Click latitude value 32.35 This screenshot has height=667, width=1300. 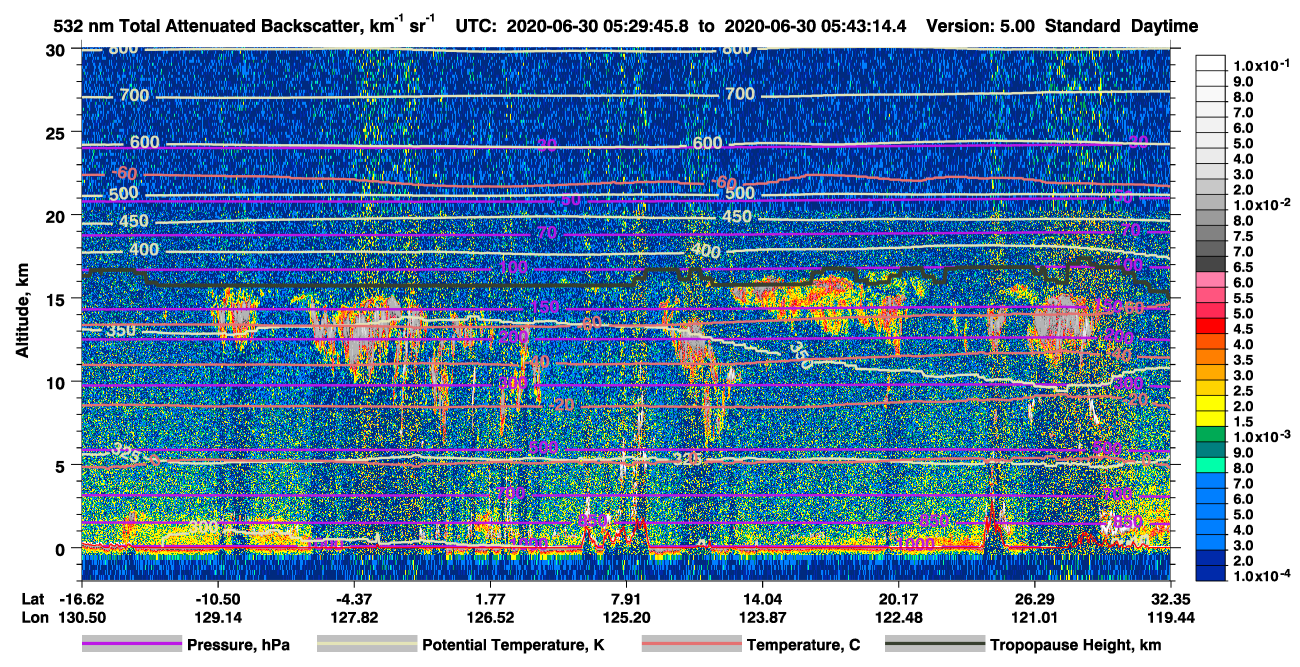(x=1170, y=598)
